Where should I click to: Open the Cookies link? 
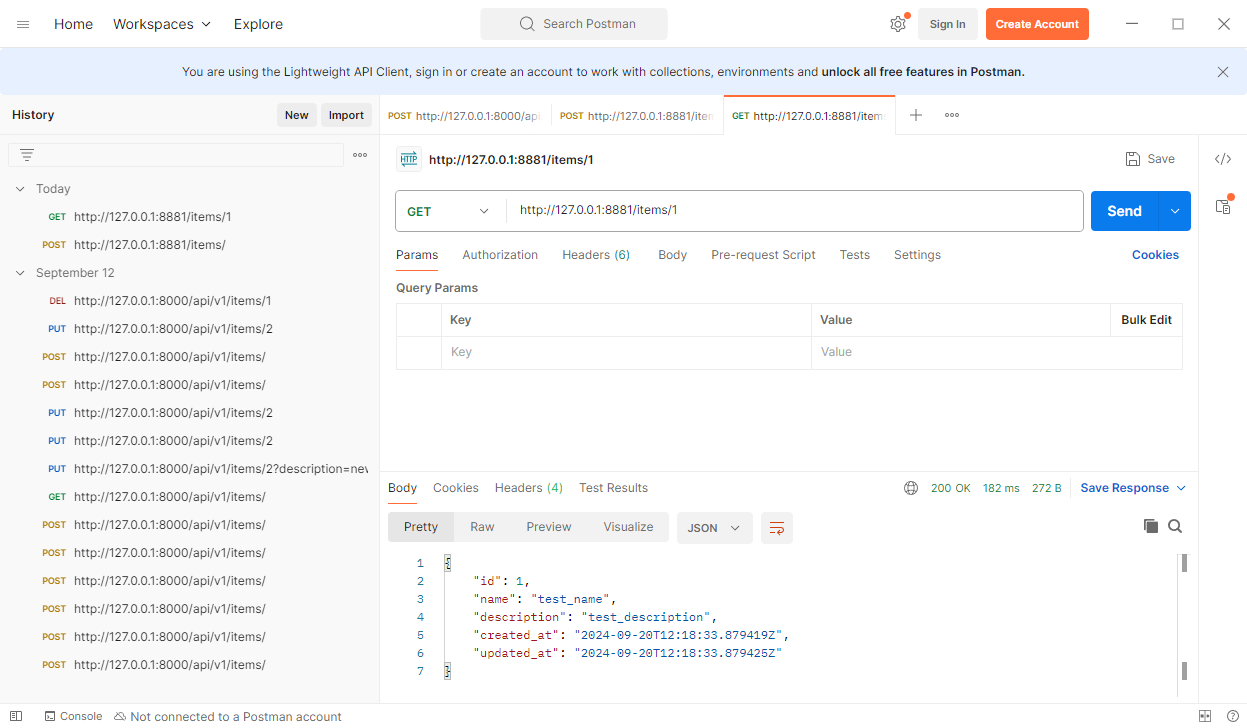1155,255
